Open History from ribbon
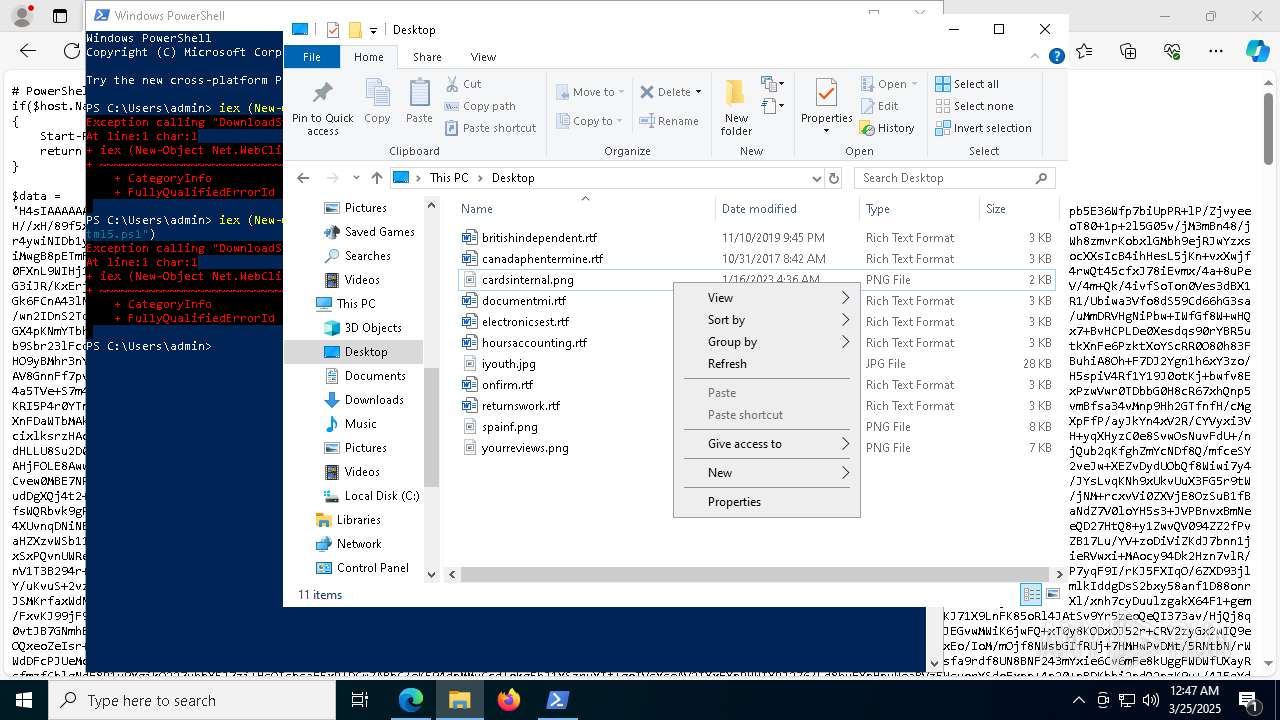This screenshot has width=1280, height=720. pos(886,128)
